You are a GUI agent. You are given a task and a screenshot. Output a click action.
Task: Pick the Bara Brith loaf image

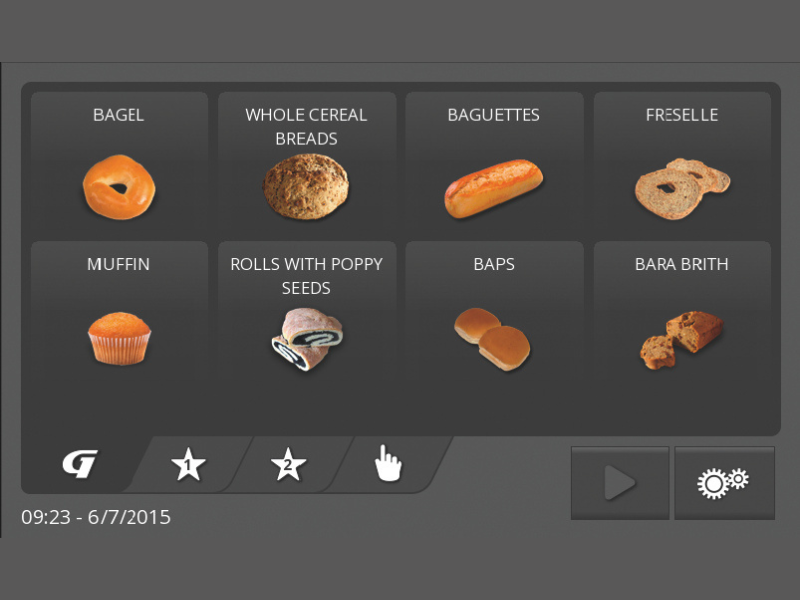click(x=682, y=340)
